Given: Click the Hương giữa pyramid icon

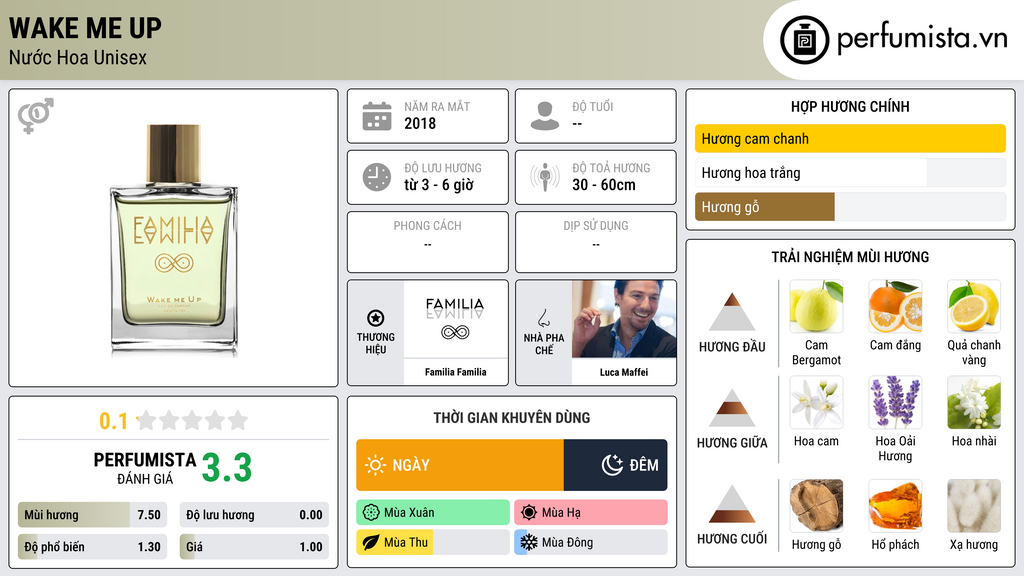Looking at the screenshot, I should (732, 408).
